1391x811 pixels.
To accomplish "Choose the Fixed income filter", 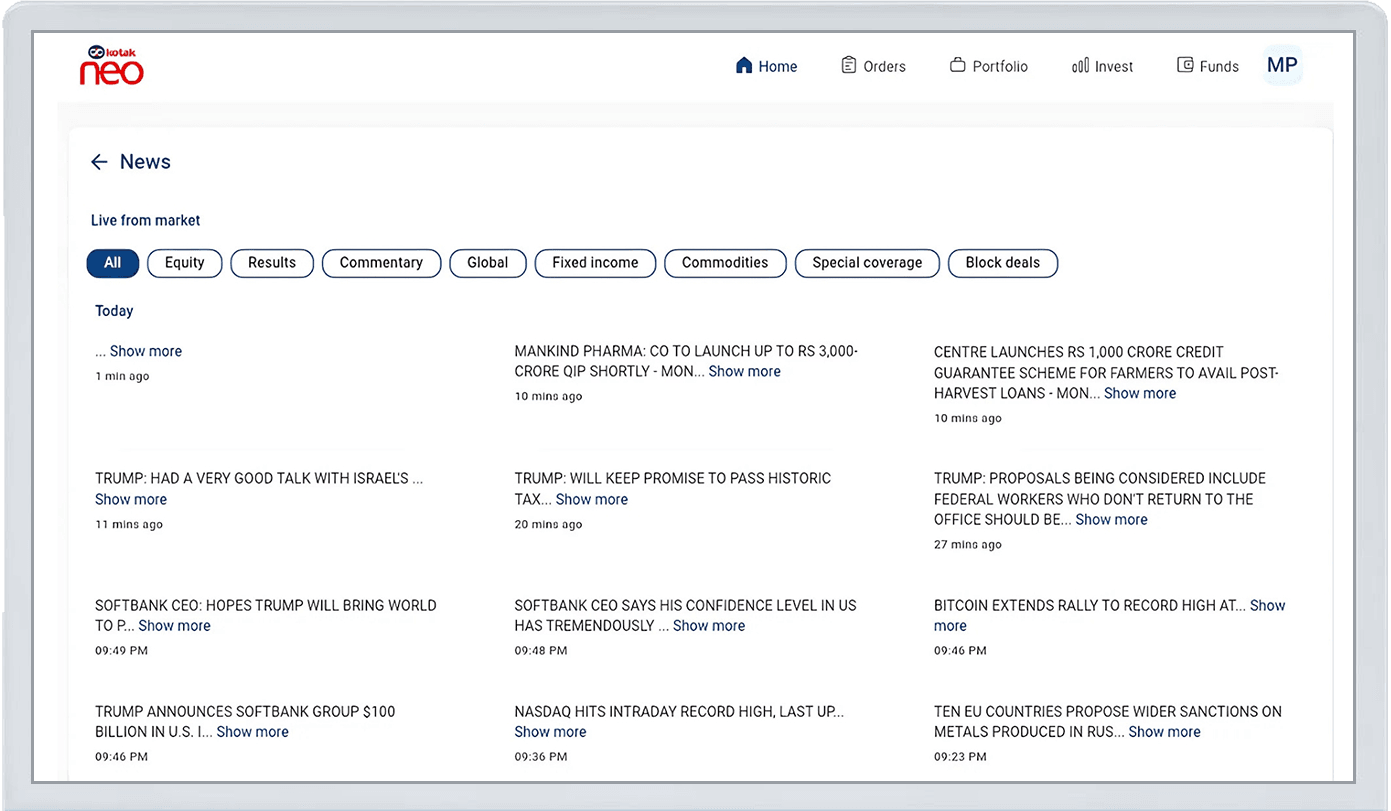I will coord(595,263).
